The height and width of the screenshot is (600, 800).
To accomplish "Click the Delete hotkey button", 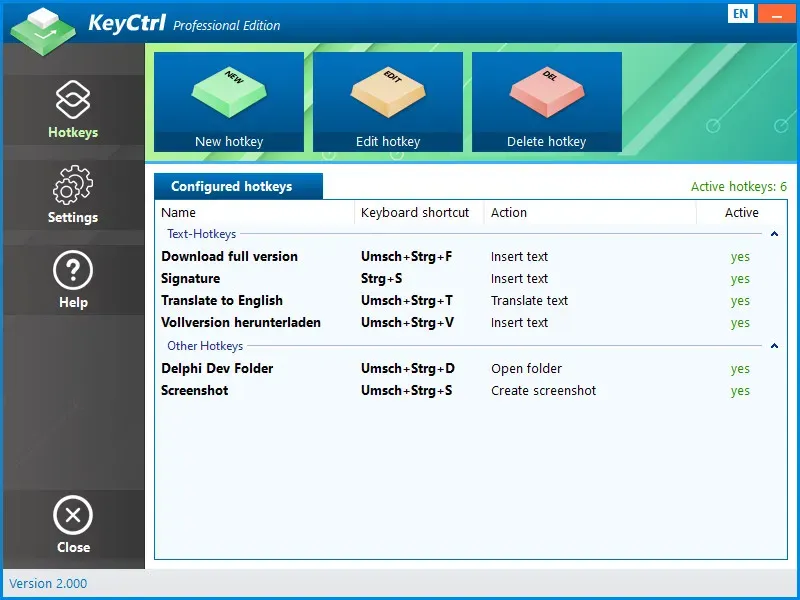I will (x=546, y=141).
